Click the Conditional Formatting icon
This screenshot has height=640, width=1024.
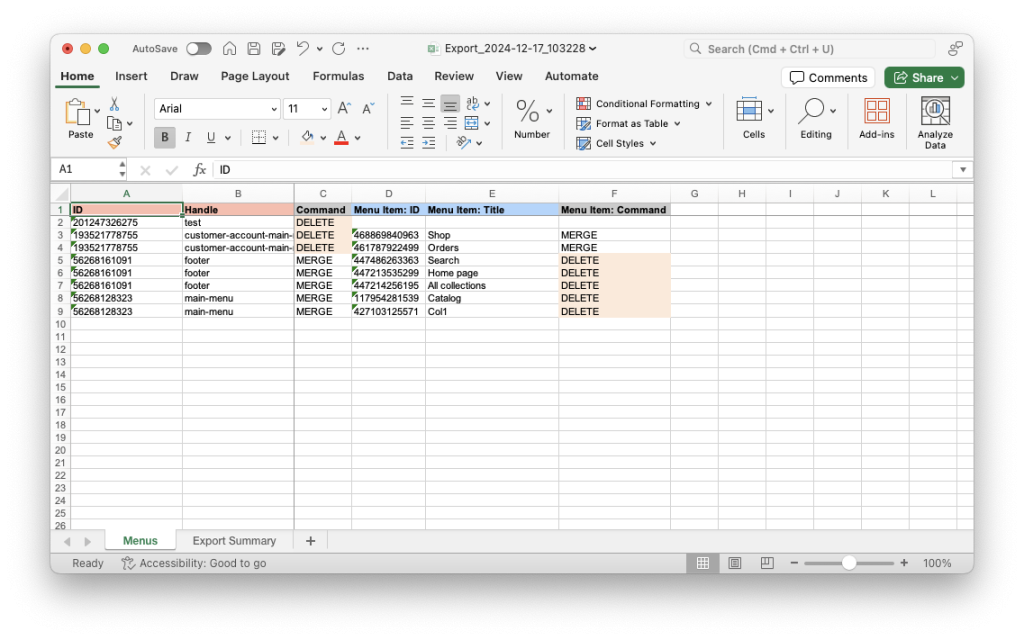click(584, 103)
